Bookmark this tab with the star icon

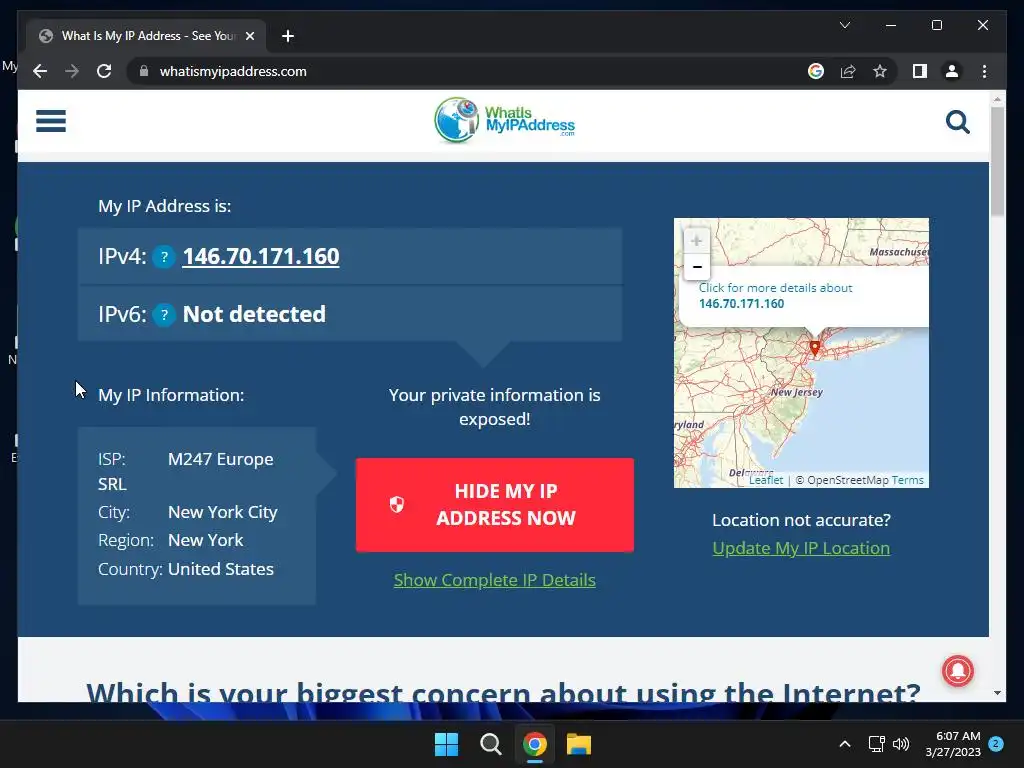coord(880,71)
